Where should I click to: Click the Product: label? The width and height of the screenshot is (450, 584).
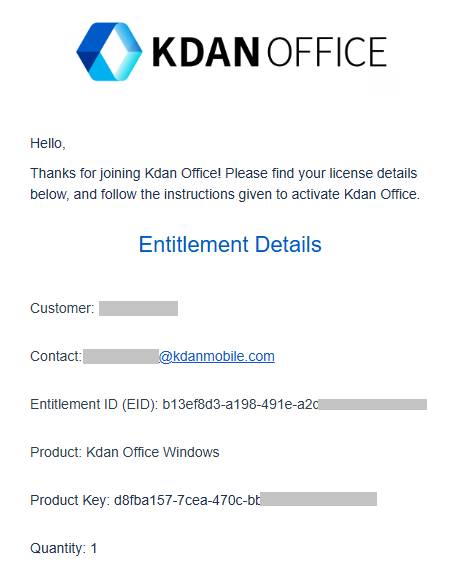56,452
